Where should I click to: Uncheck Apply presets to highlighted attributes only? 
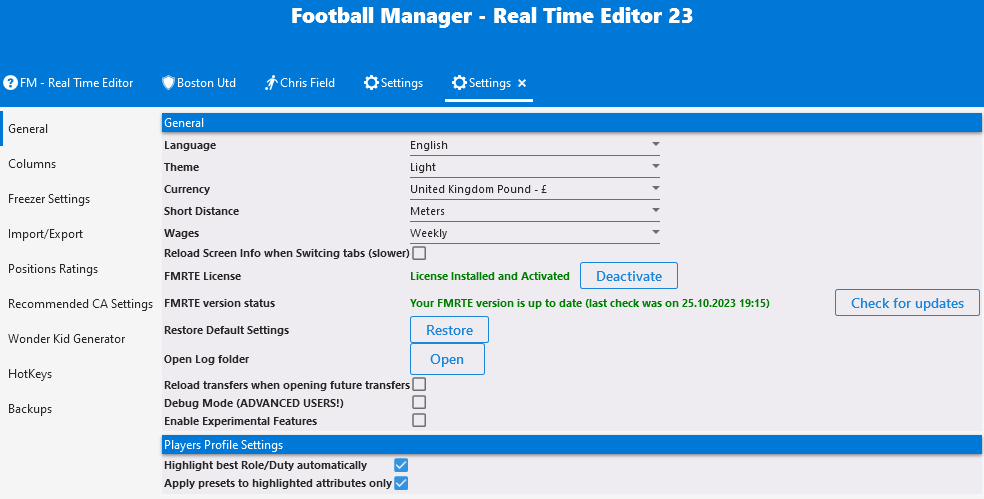click(401, 483)
